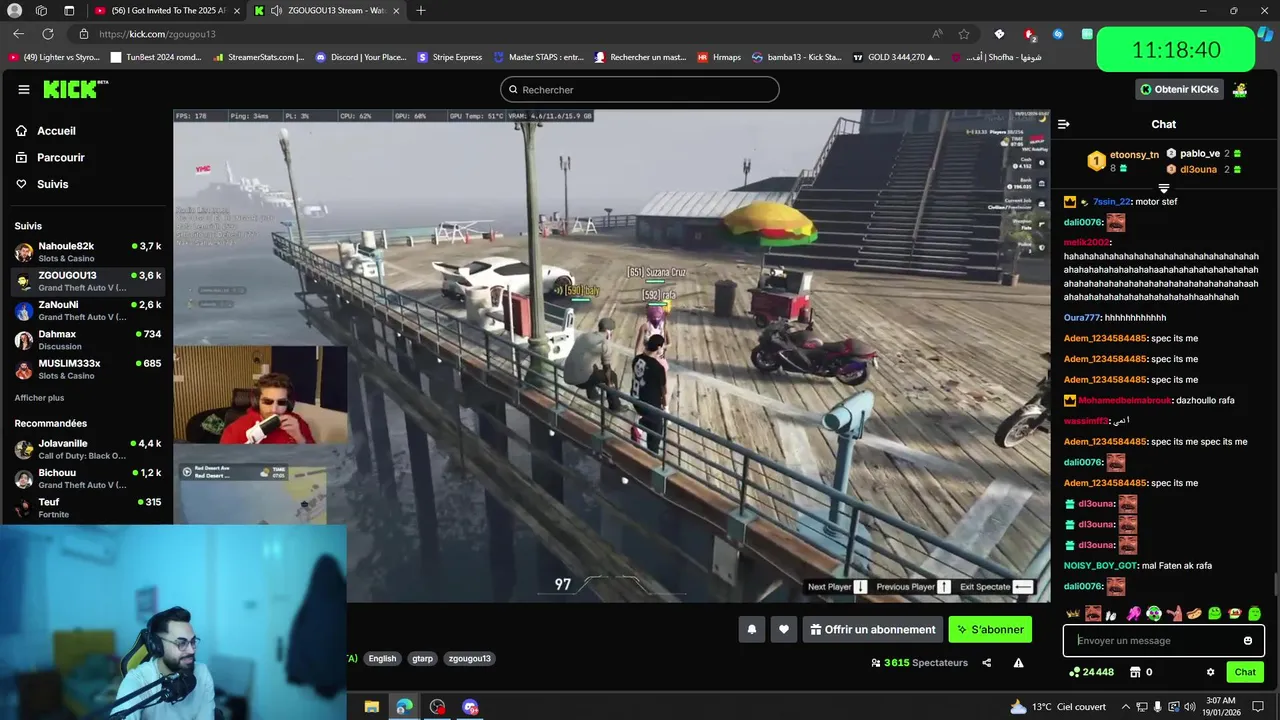
Task: Click the kick.com/zgougou13 address bar
Action: [x=500, y=34]
